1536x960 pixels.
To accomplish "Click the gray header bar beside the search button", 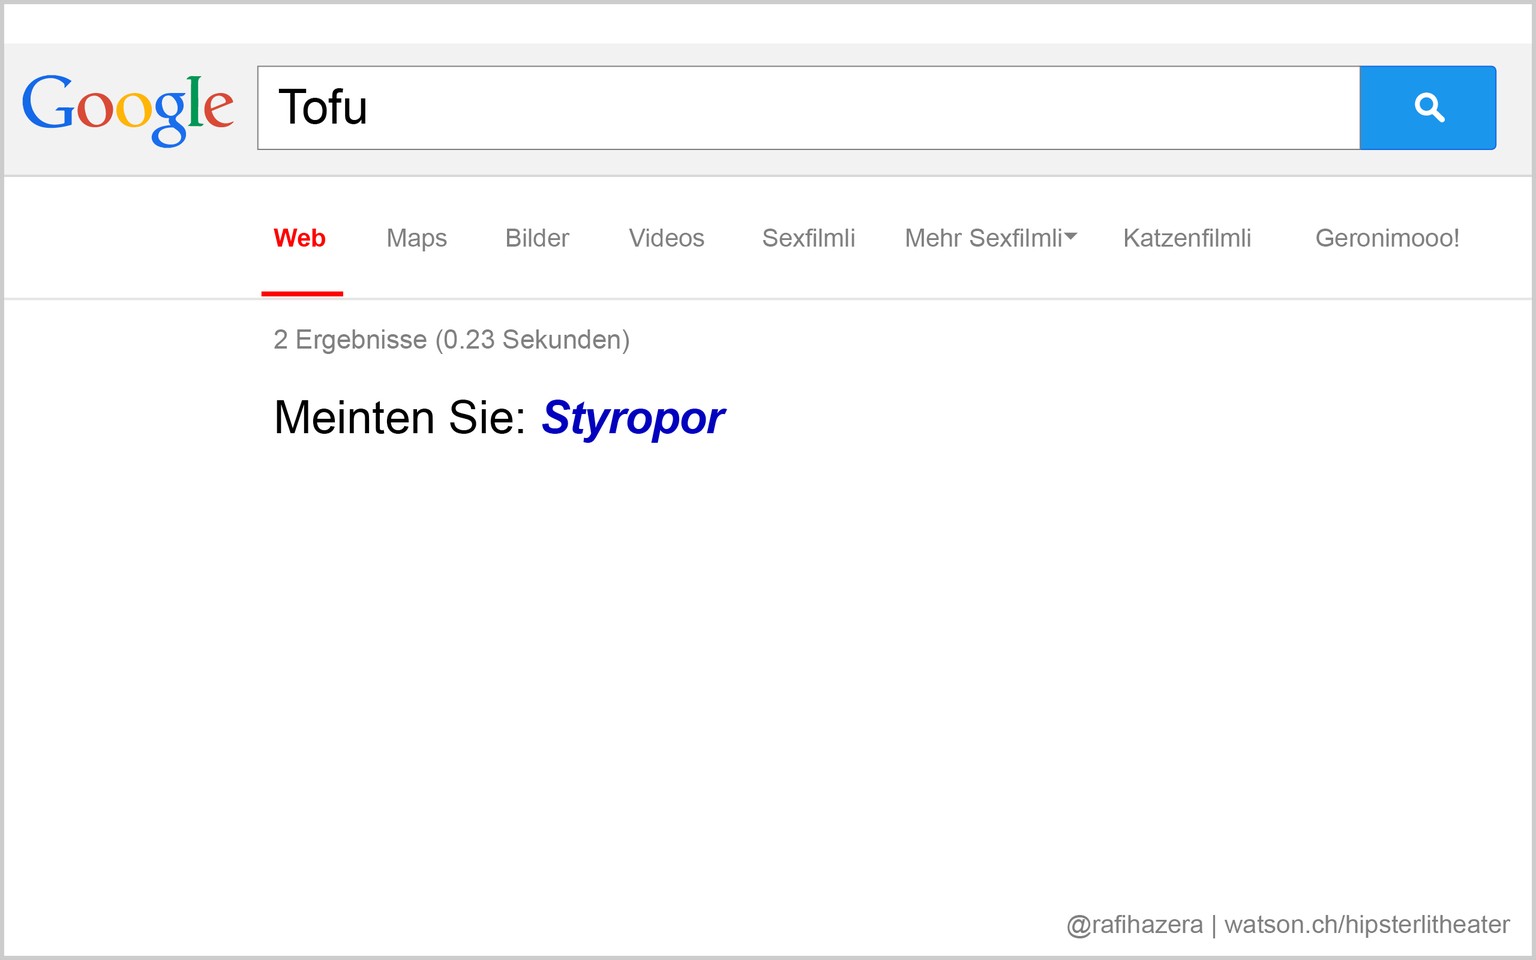I will (x=1514, y=108).
